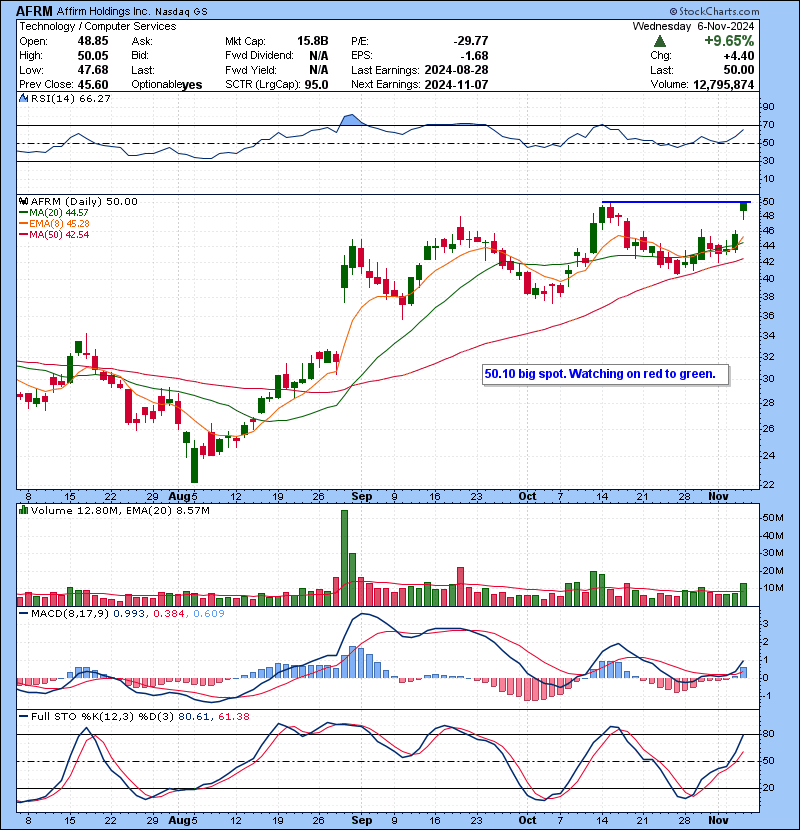Click the Affirm Holdings Inc. company name
The image size is (800, 830).
(x=104, y=11)
